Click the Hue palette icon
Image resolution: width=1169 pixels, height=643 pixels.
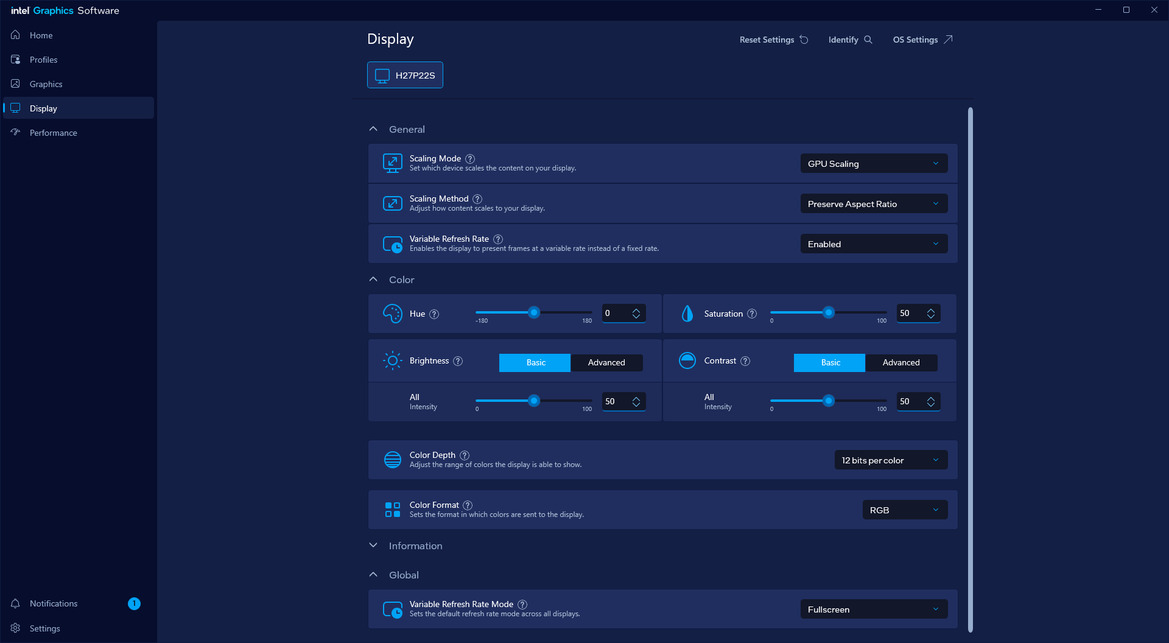(x=392, y=313)
